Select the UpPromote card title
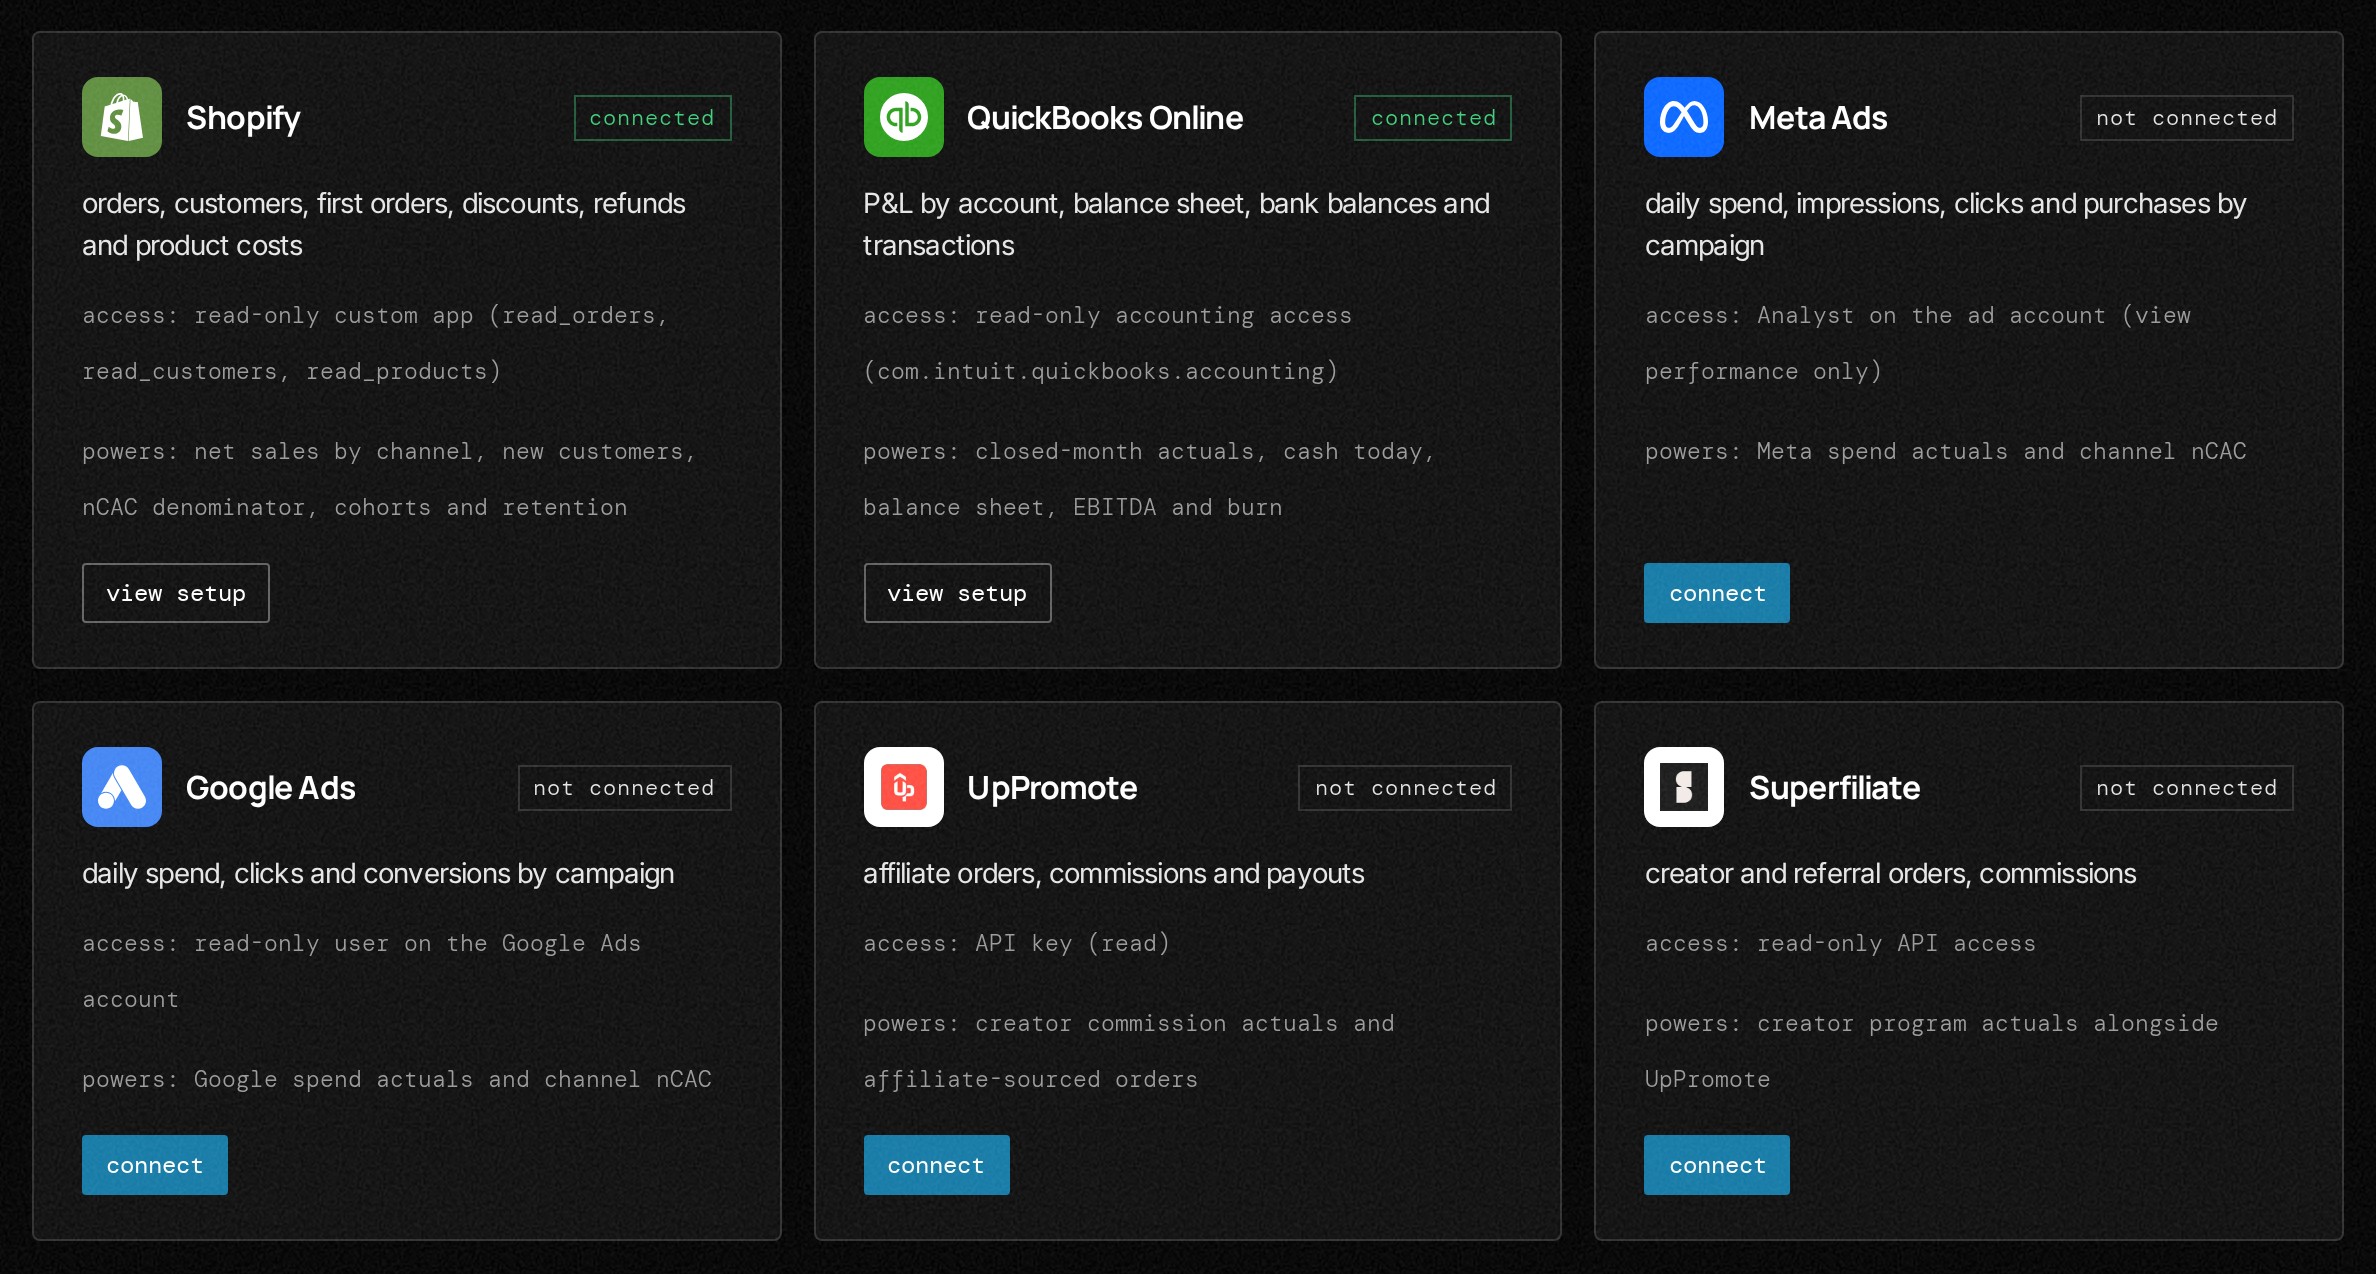Viewport: 2376px width, 1274px height. point(1052,788)
